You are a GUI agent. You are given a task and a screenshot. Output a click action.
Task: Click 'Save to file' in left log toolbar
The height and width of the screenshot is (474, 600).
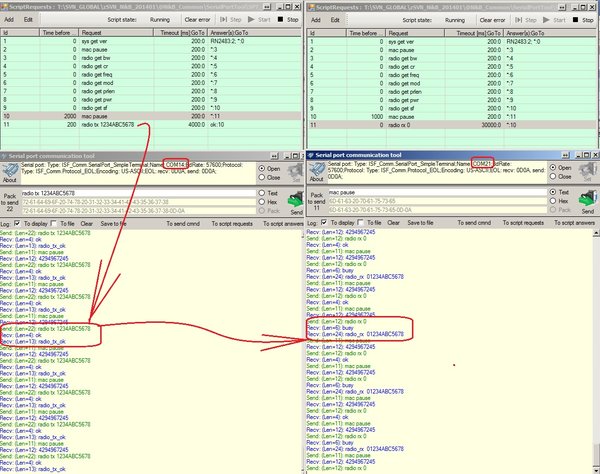point(114,223)
